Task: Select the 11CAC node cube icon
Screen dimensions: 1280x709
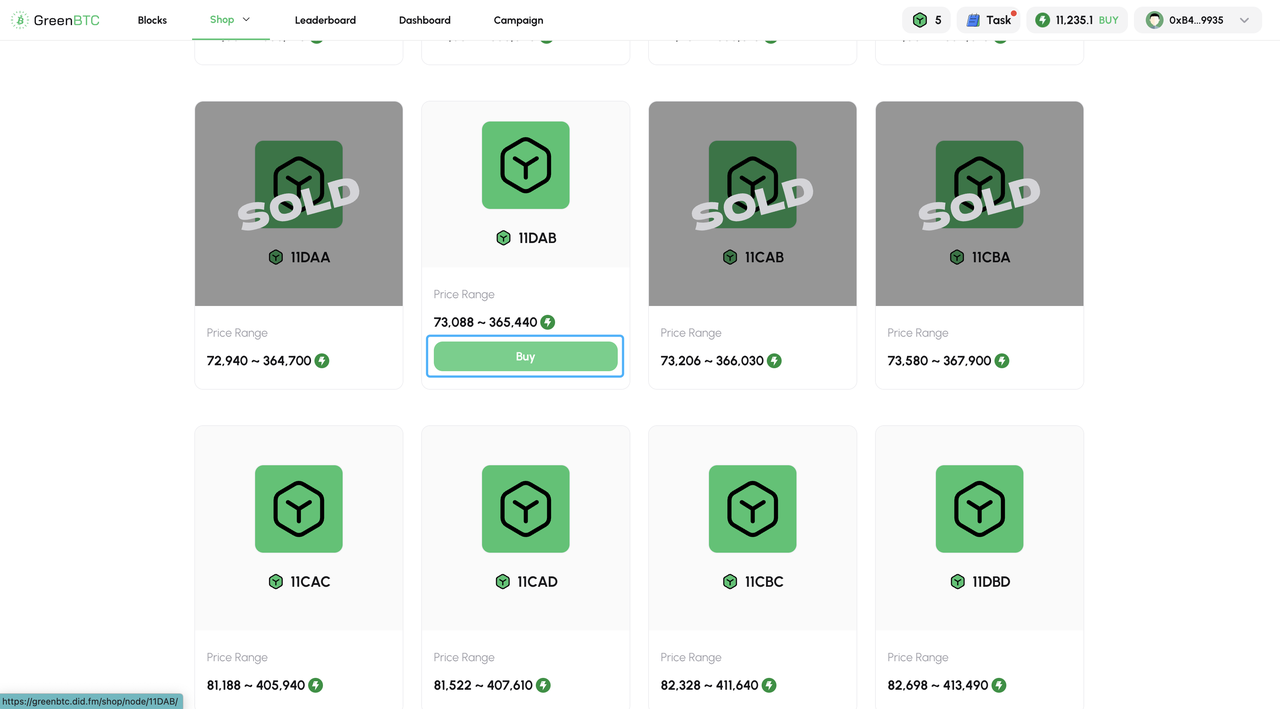Action: click(298, 509)
